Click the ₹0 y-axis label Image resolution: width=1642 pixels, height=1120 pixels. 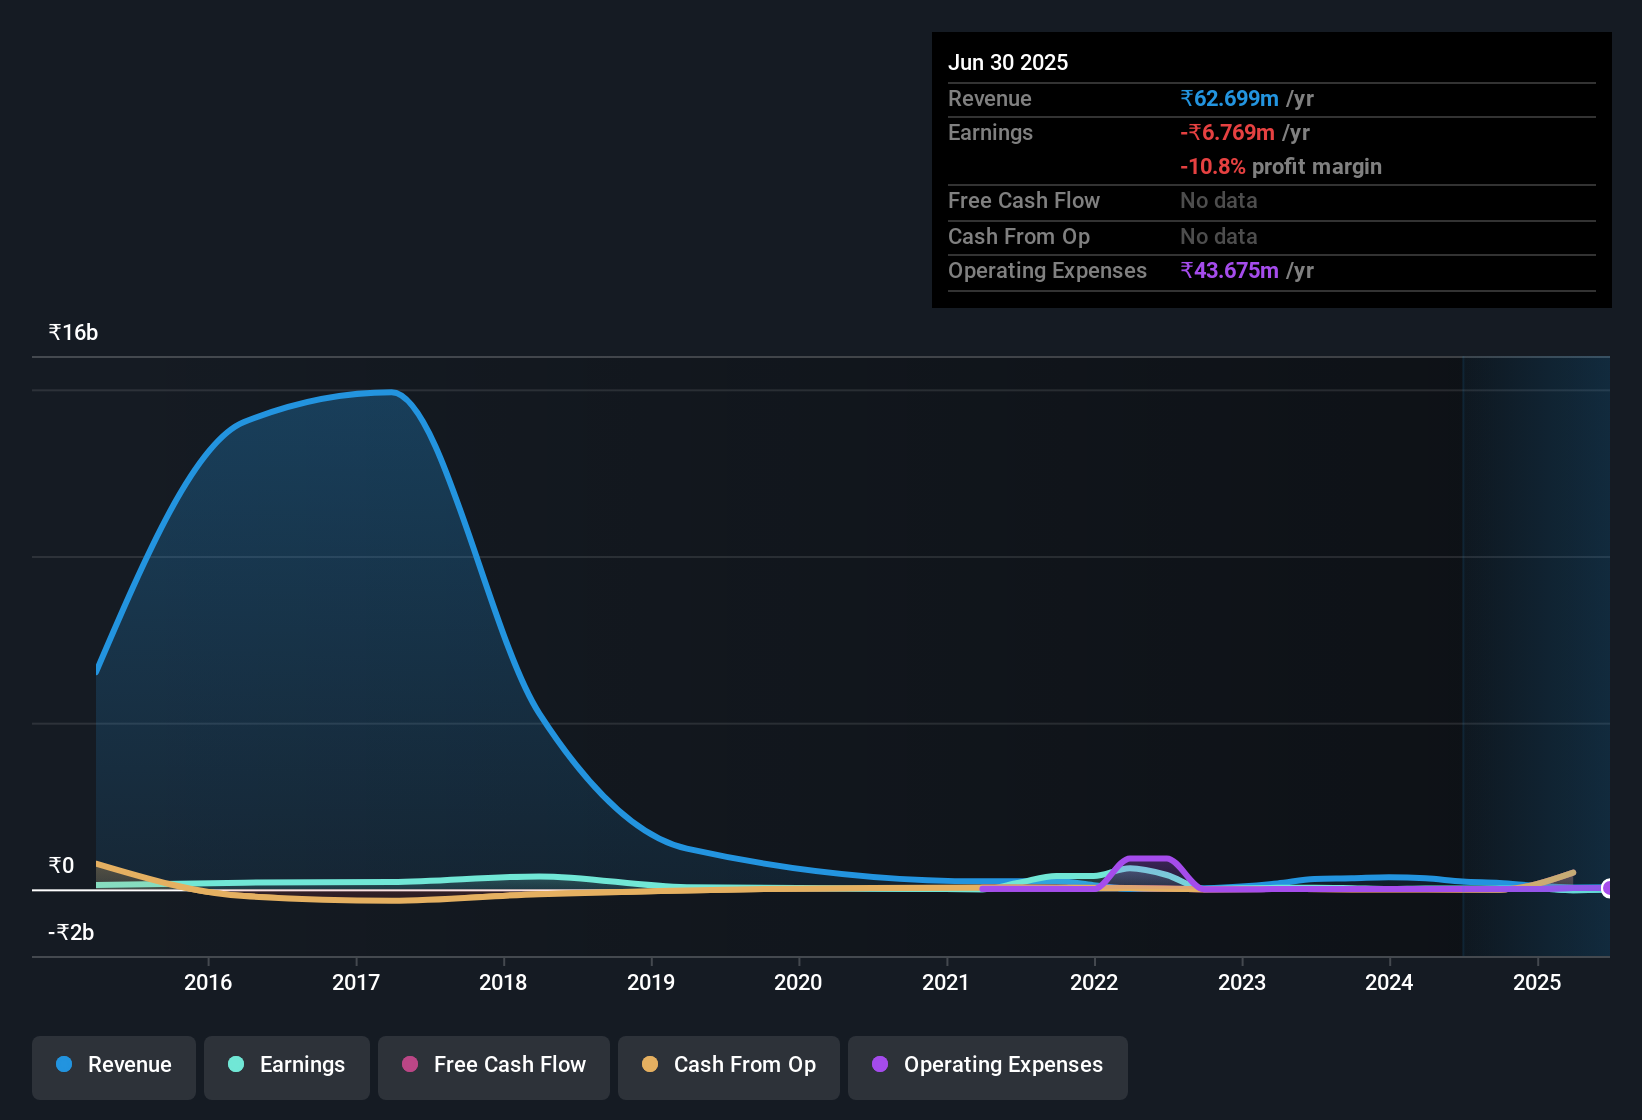pos(61,866)
